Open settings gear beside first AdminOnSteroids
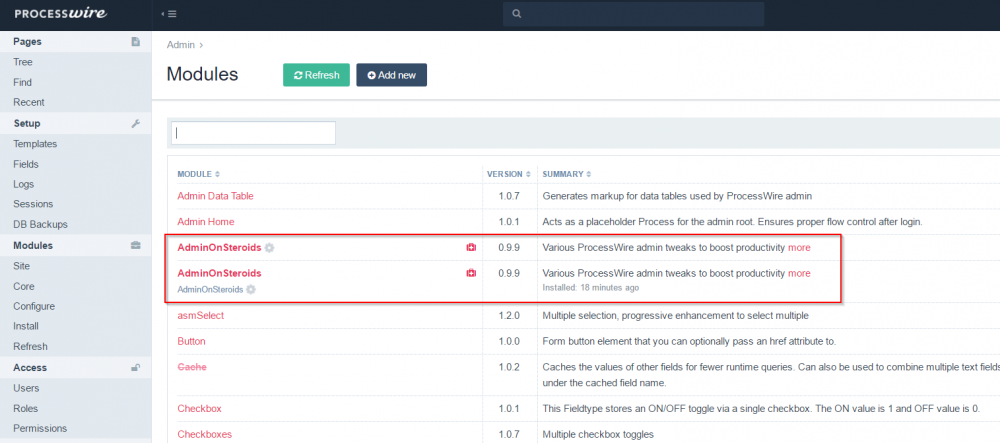 click(270, 247)
